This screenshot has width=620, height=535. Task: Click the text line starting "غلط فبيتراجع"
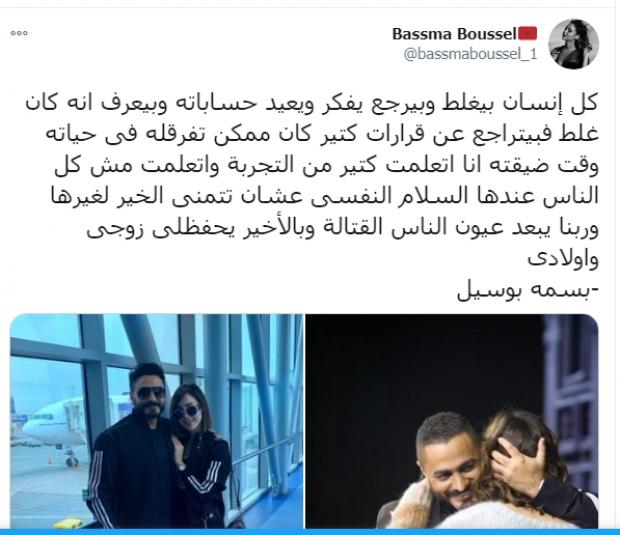[x=322, y=134]
